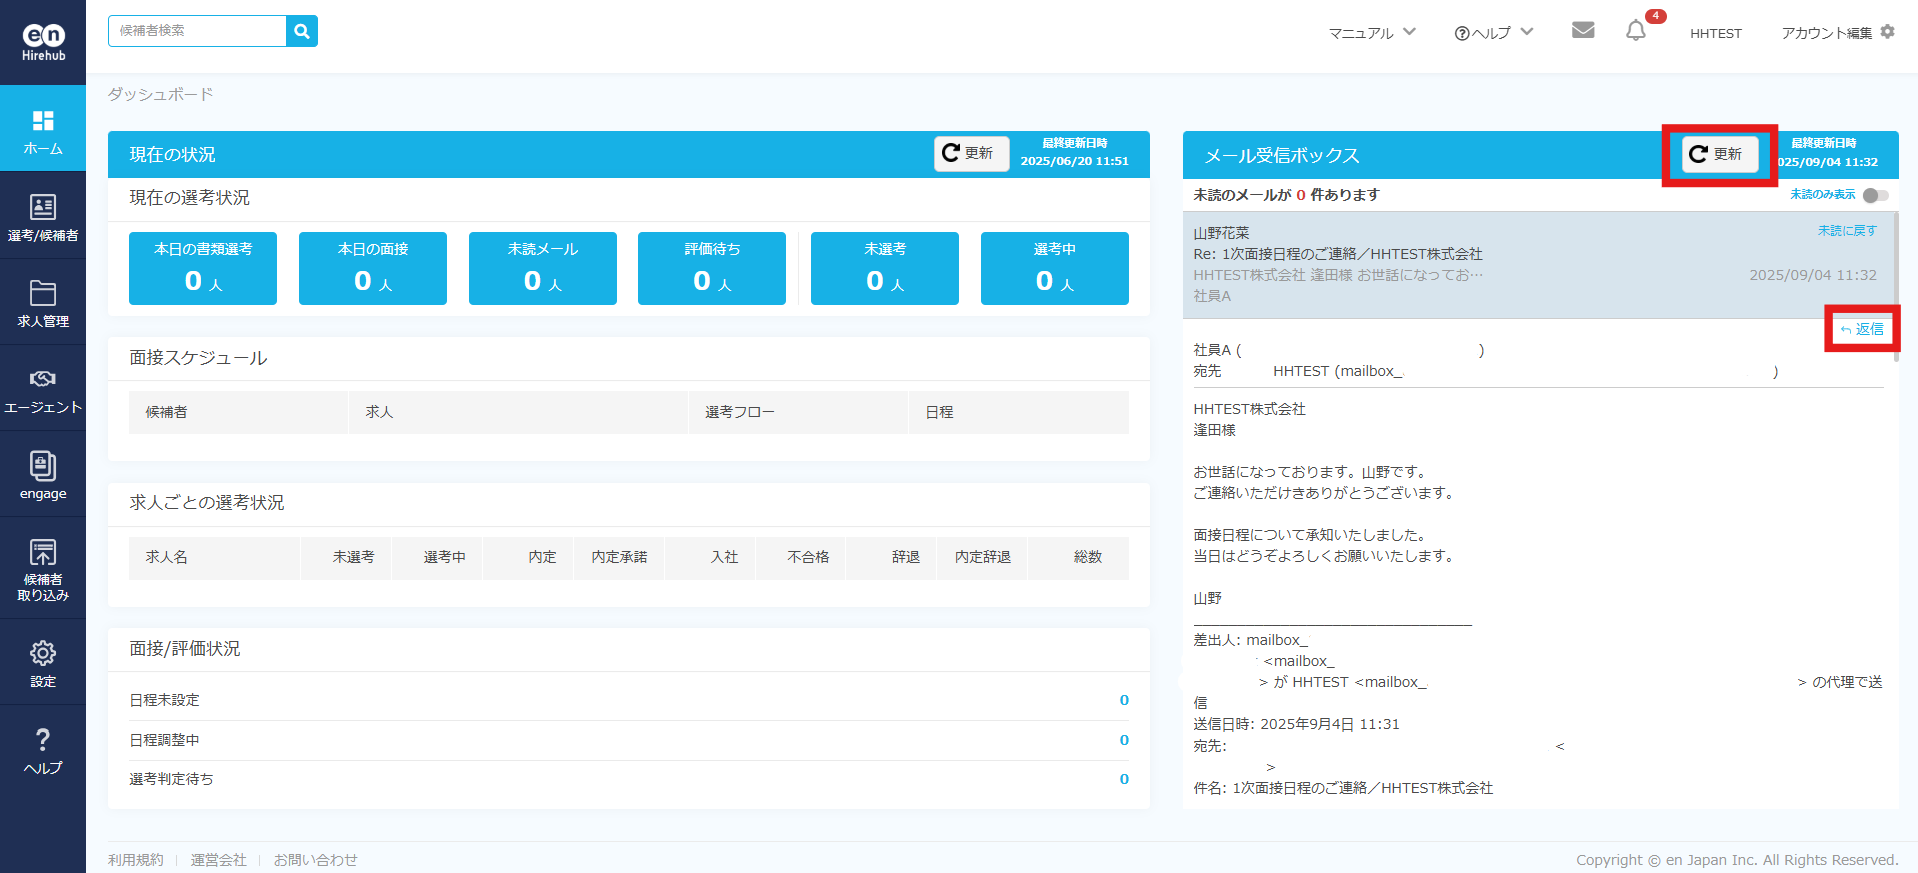1918x873 pixels.
Task: Focus the 候補者検索 input field
Action: [197, 31]
